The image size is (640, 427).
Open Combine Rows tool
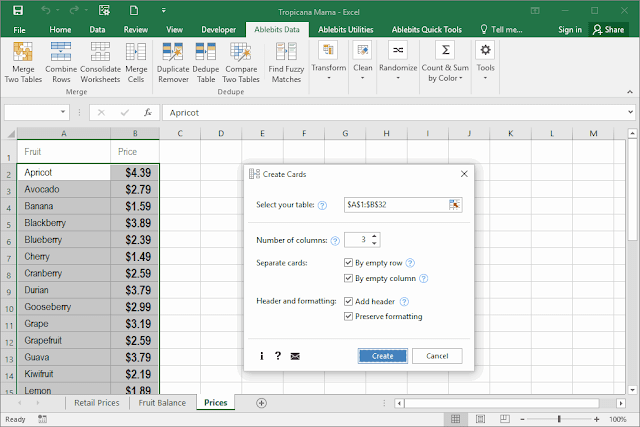pos(61,62)
